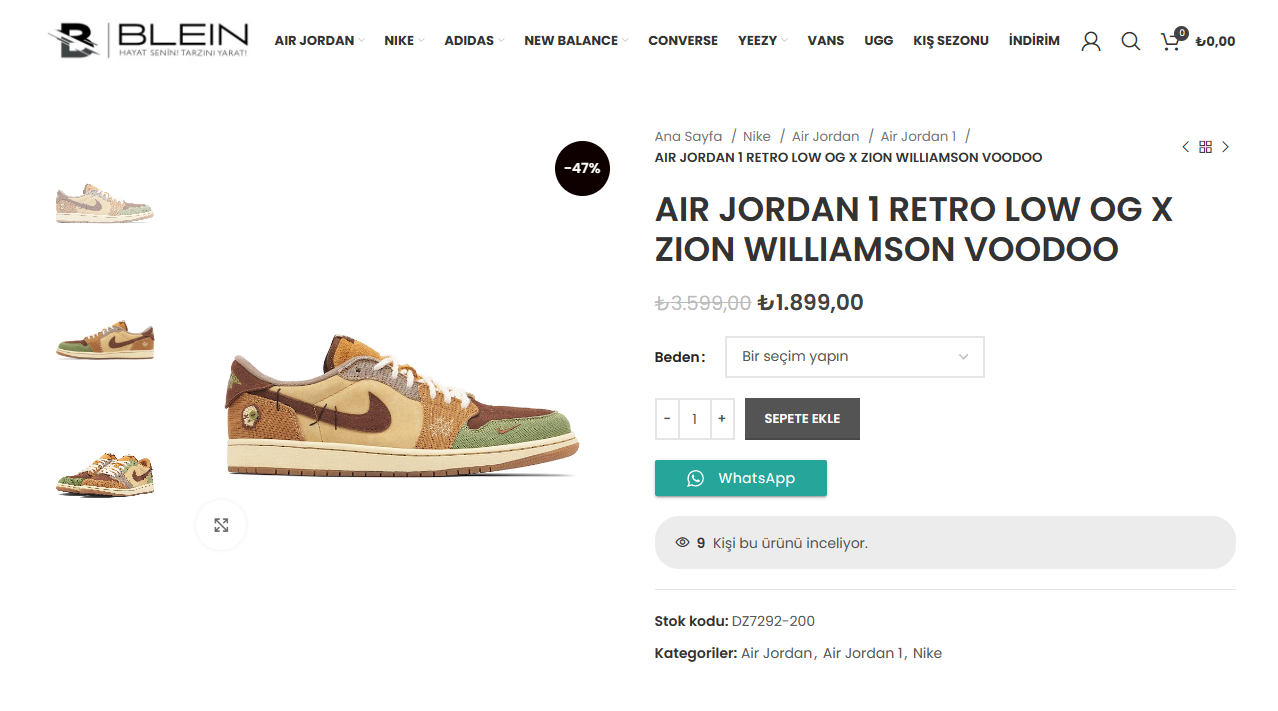Viewport: 1278px width, 711px height.
Task: Expand the New Balance menu
Action: (576, 41)
